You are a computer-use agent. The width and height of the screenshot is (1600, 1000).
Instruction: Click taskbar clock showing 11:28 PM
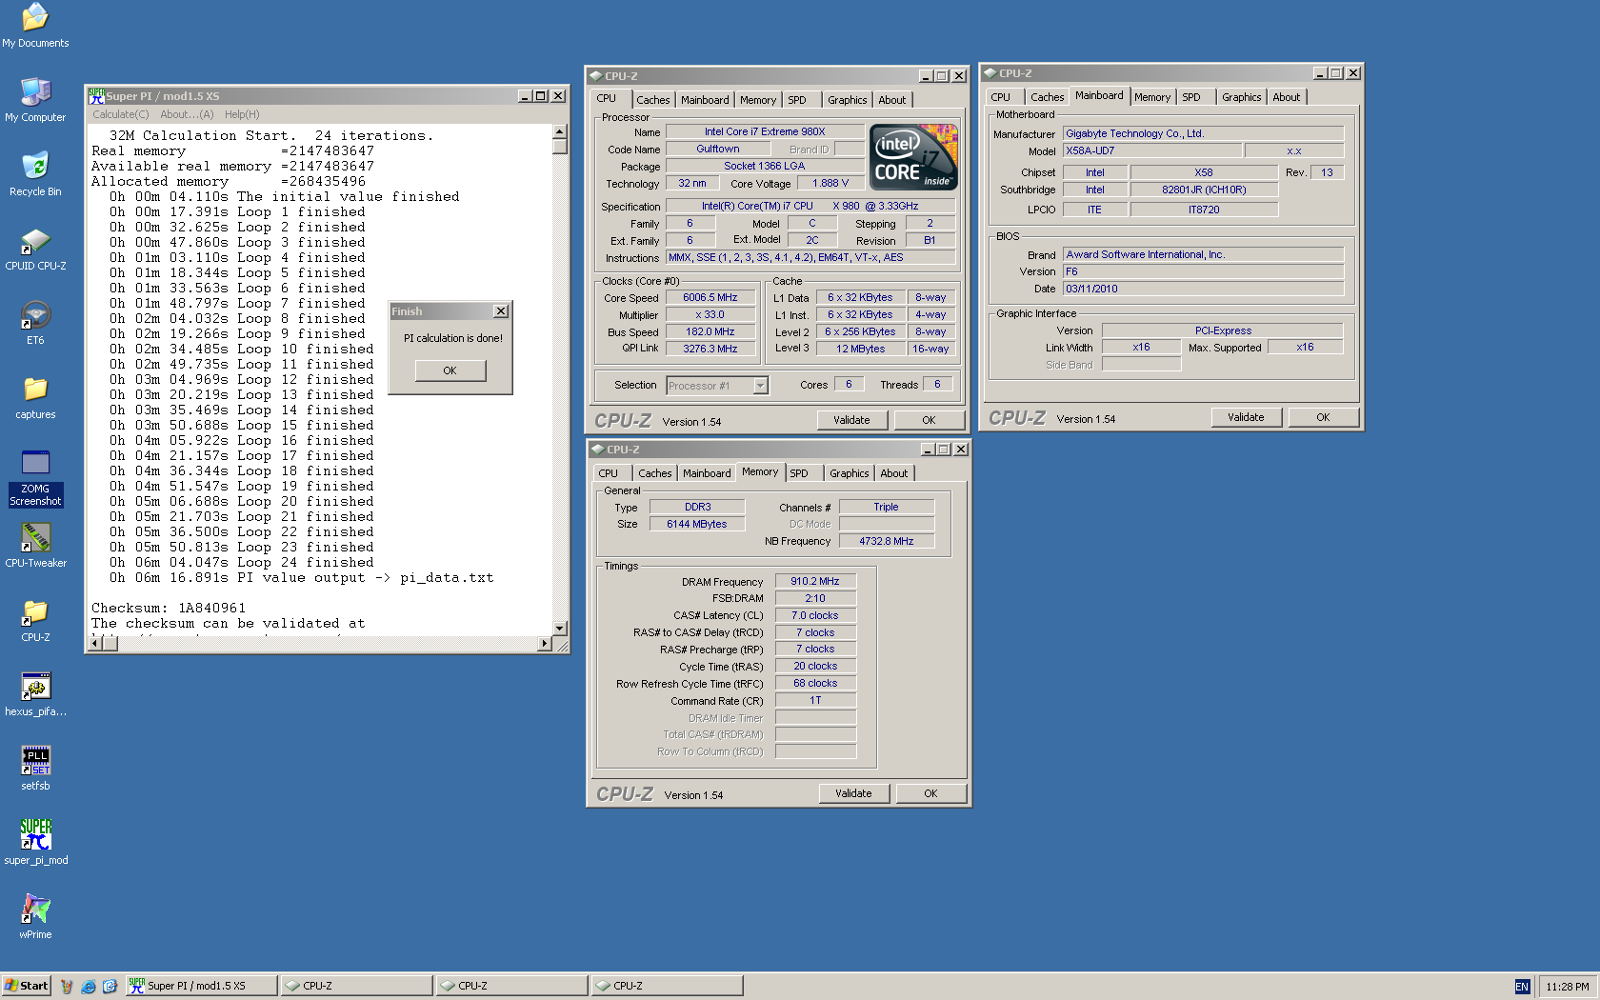[1567, 987]
